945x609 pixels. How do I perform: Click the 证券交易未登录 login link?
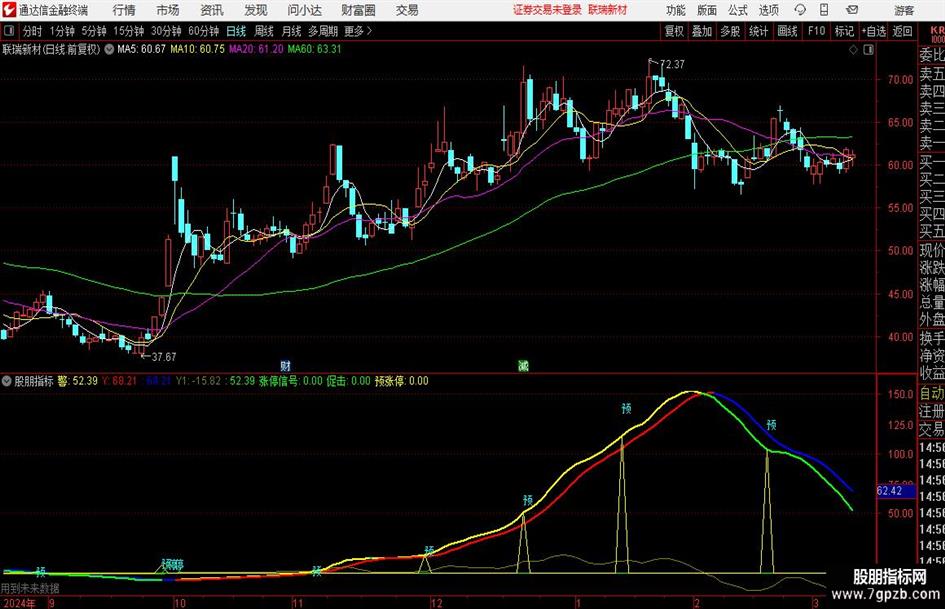pos(547,10)
